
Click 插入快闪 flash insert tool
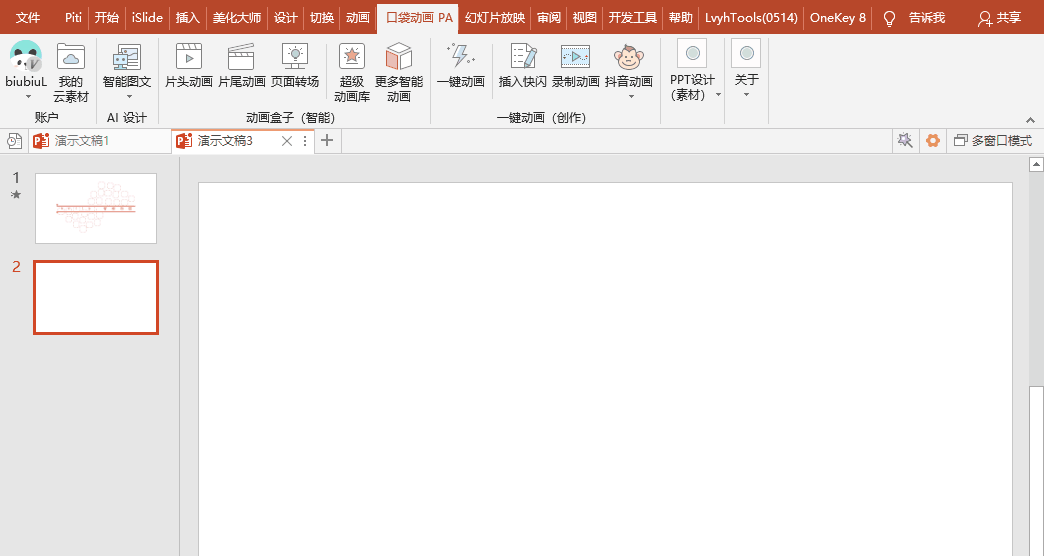point(523,65)
